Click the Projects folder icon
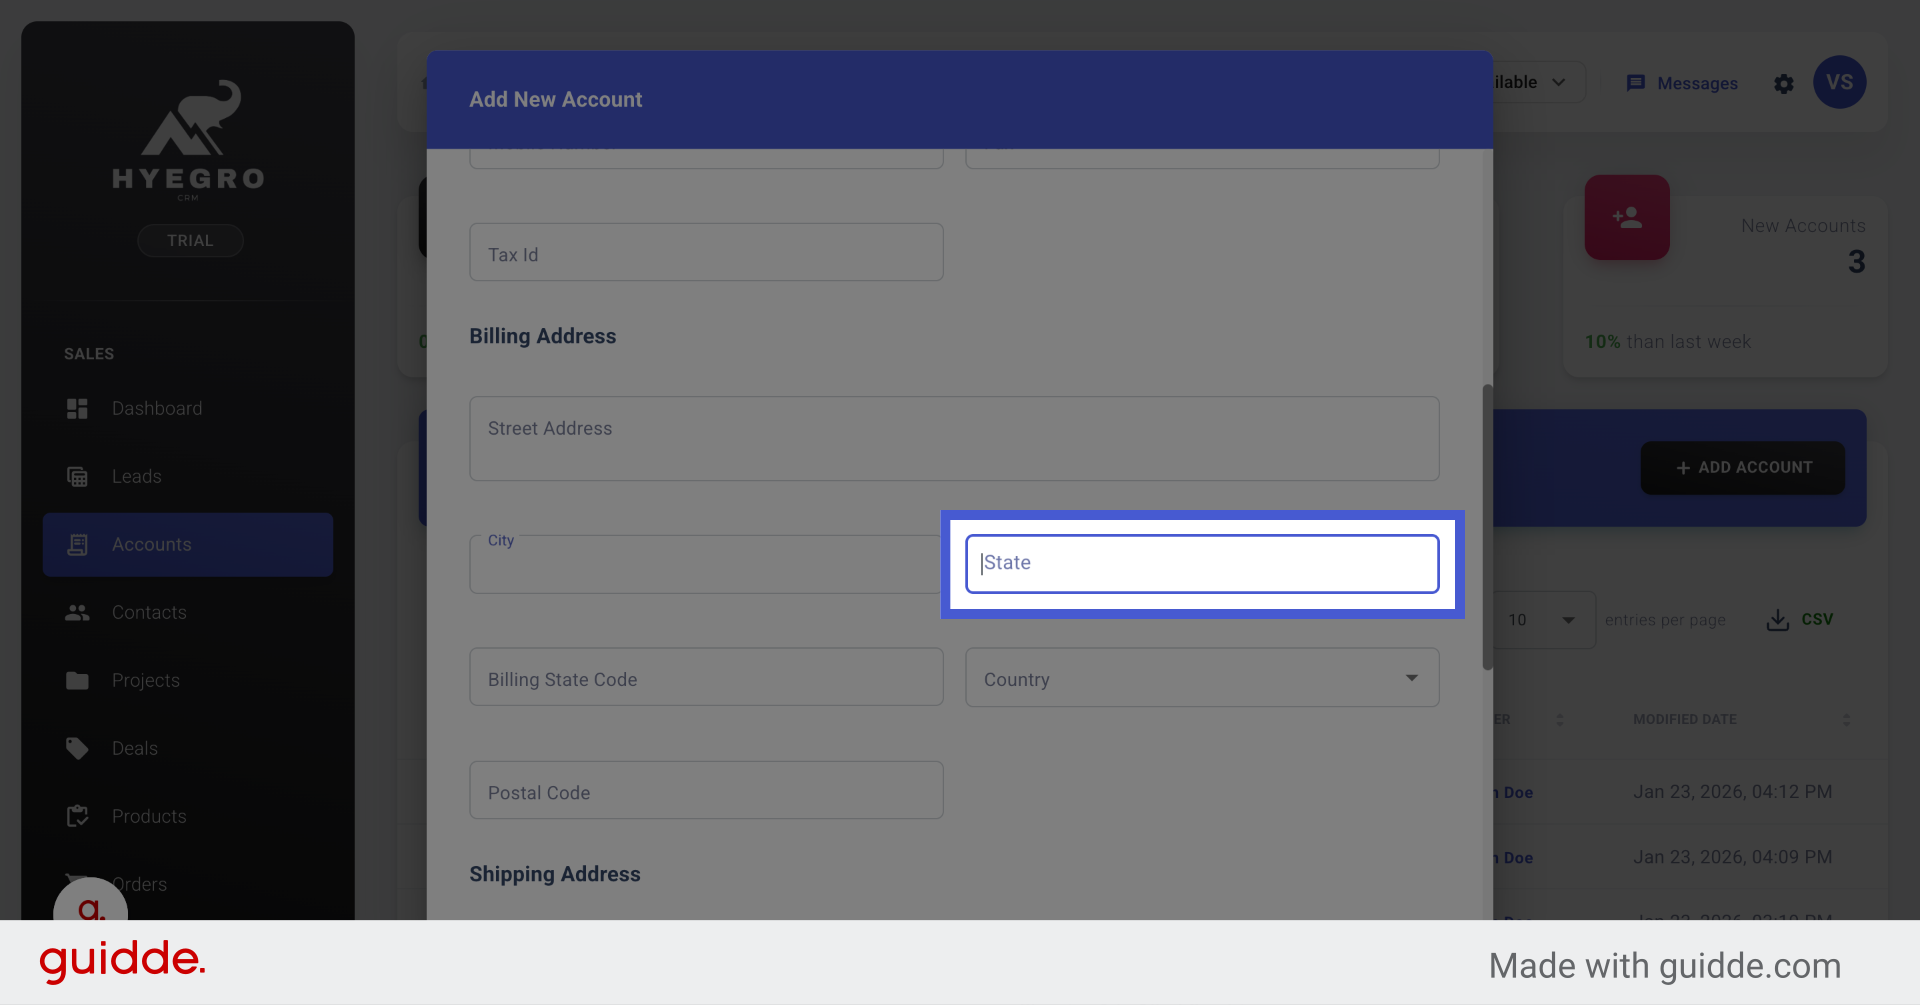1920x1005 pixels. coord(77,681)
